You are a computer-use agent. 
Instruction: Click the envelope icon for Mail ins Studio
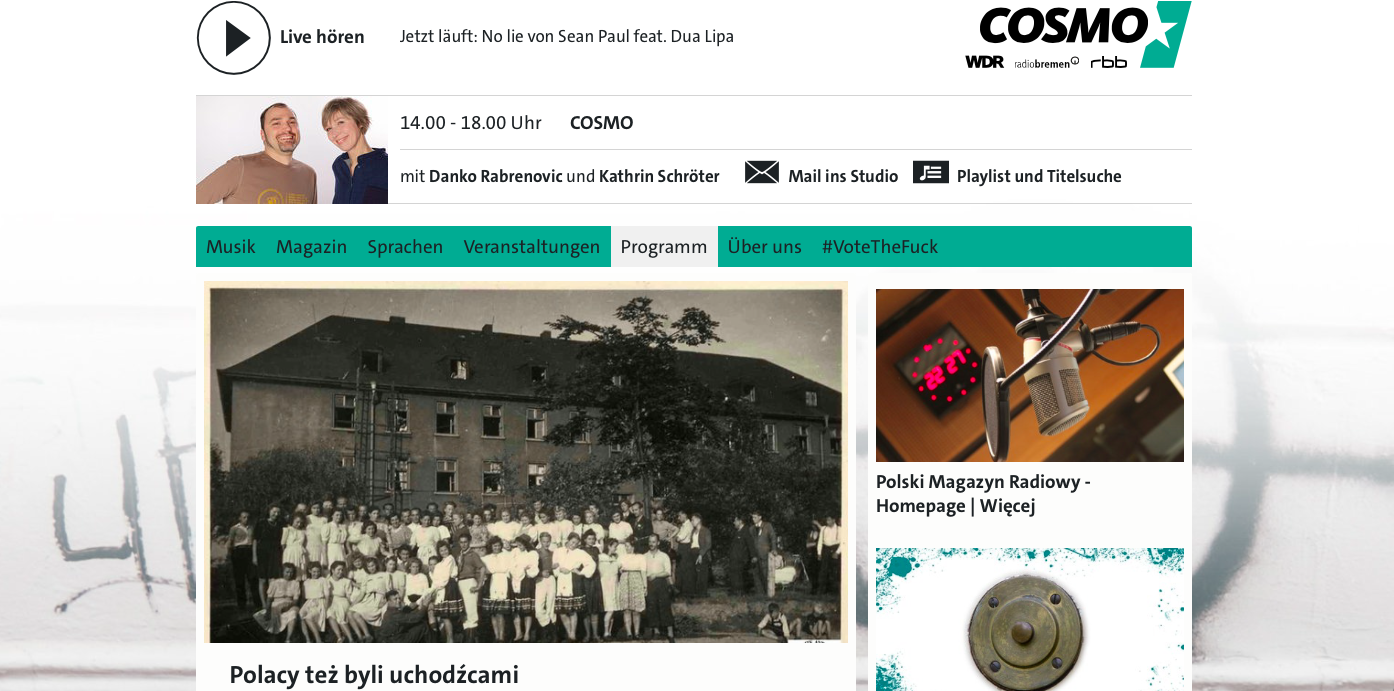pos(762,173)
